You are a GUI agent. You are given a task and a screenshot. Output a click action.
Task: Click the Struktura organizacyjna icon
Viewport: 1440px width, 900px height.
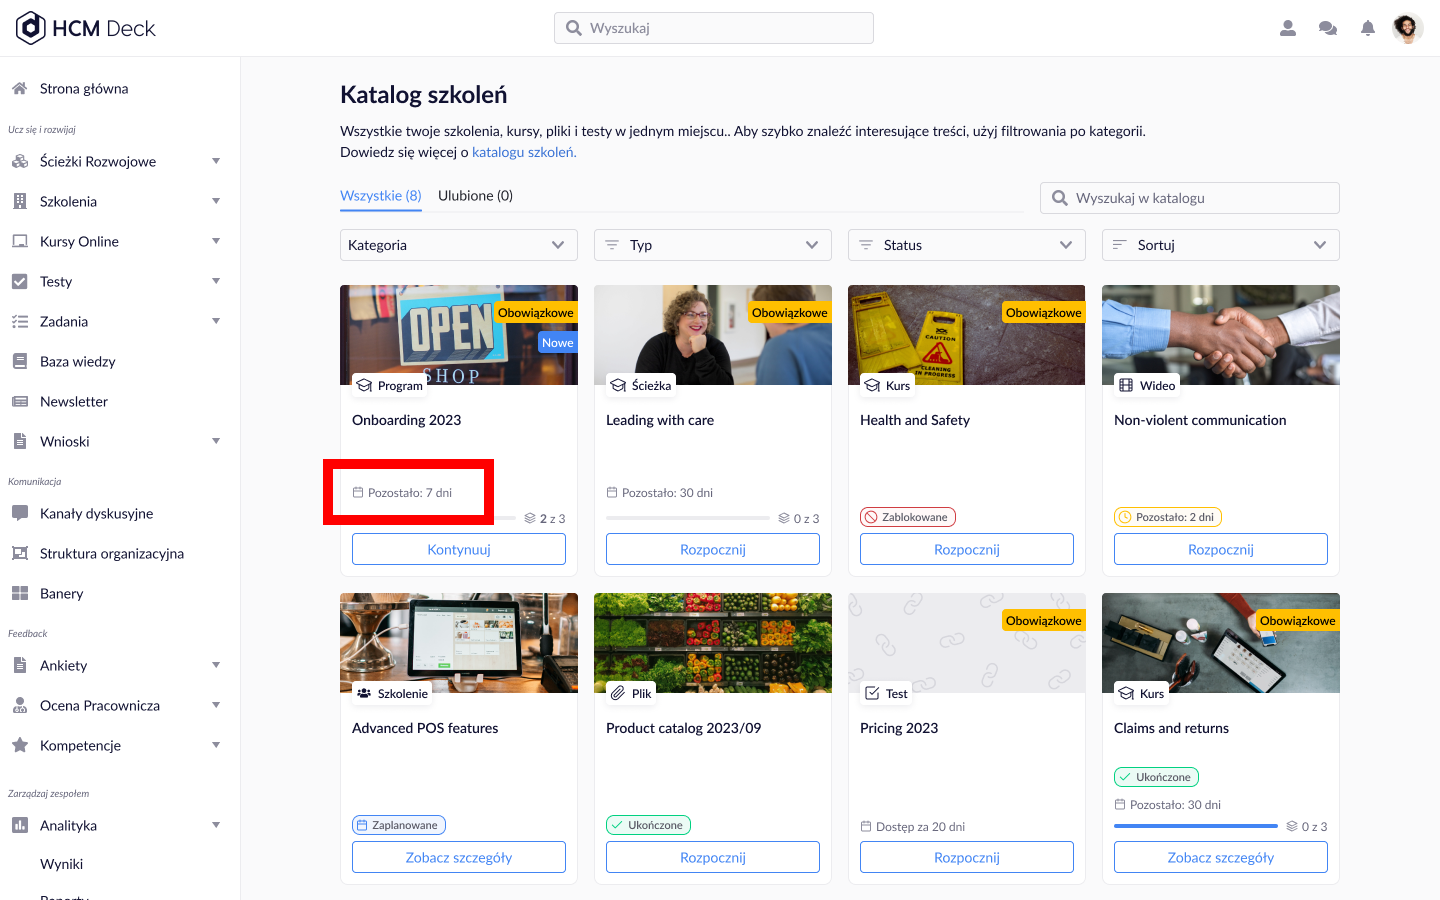(x=19, y=553)
